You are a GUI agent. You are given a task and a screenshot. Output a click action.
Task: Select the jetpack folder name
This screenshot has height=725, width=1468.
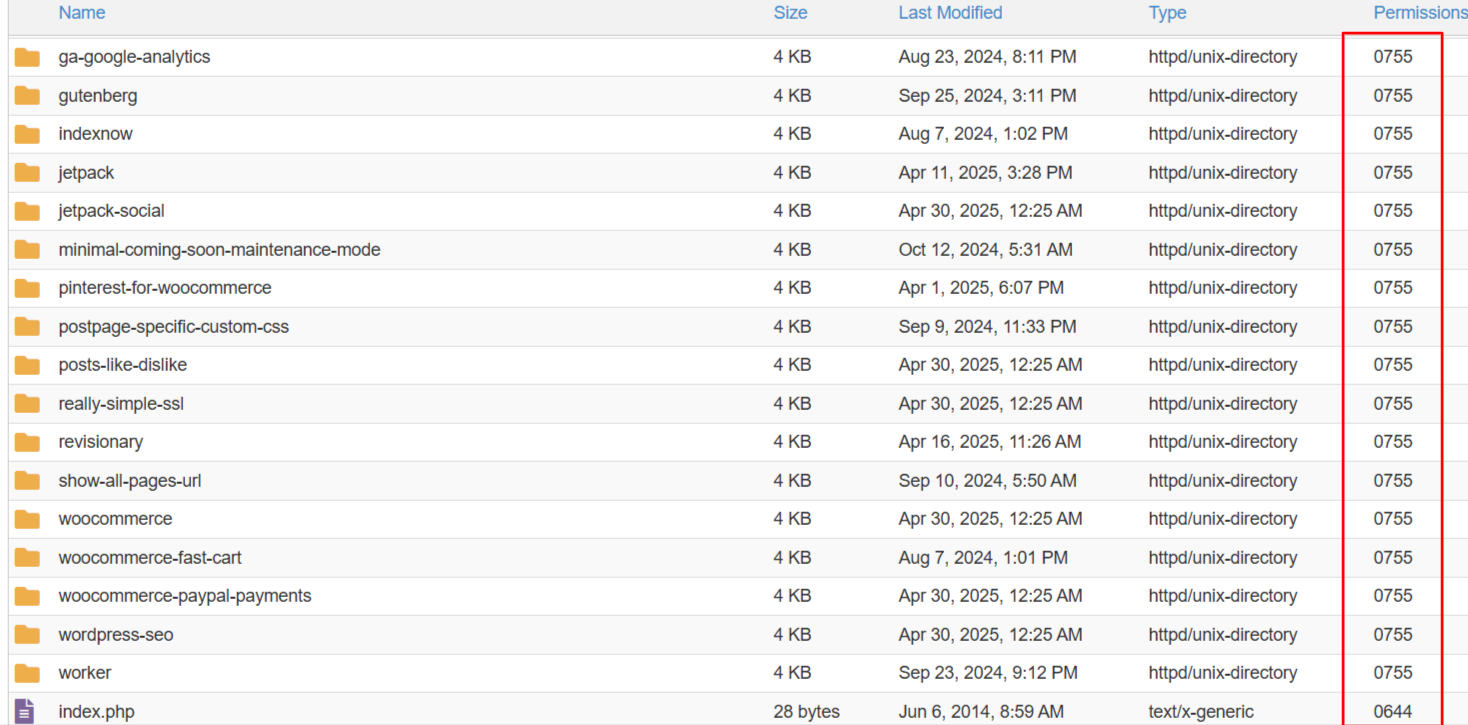[86, 173]
